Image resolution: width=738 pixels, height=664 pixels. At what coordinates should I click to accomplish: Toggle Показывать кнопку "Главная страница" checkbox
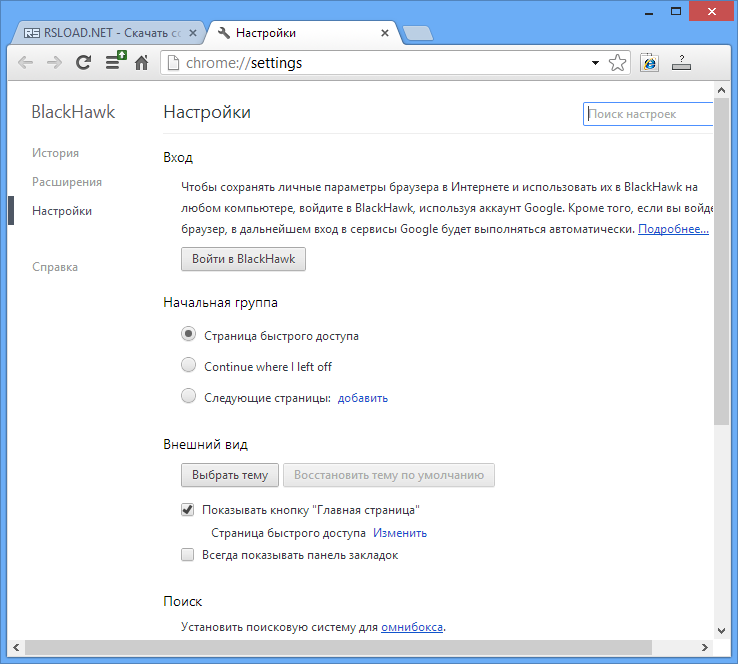(x=187, y=510)
